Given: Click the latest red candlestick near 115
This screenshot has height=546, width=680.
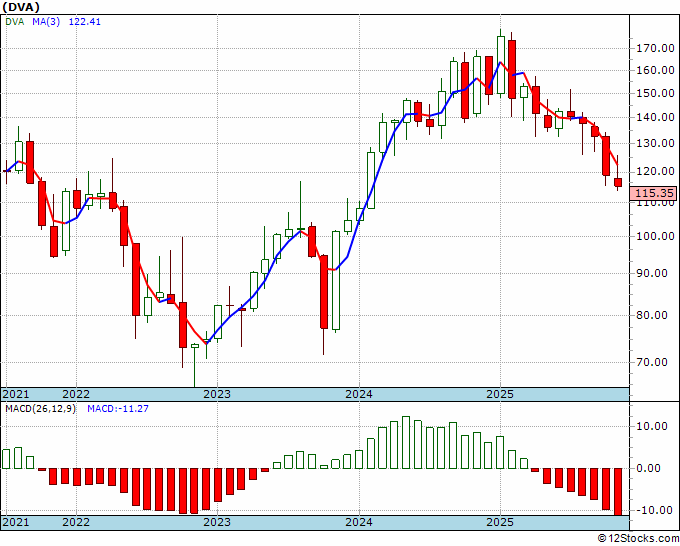Looking at the screenshot, I should (x=618, y=183).
